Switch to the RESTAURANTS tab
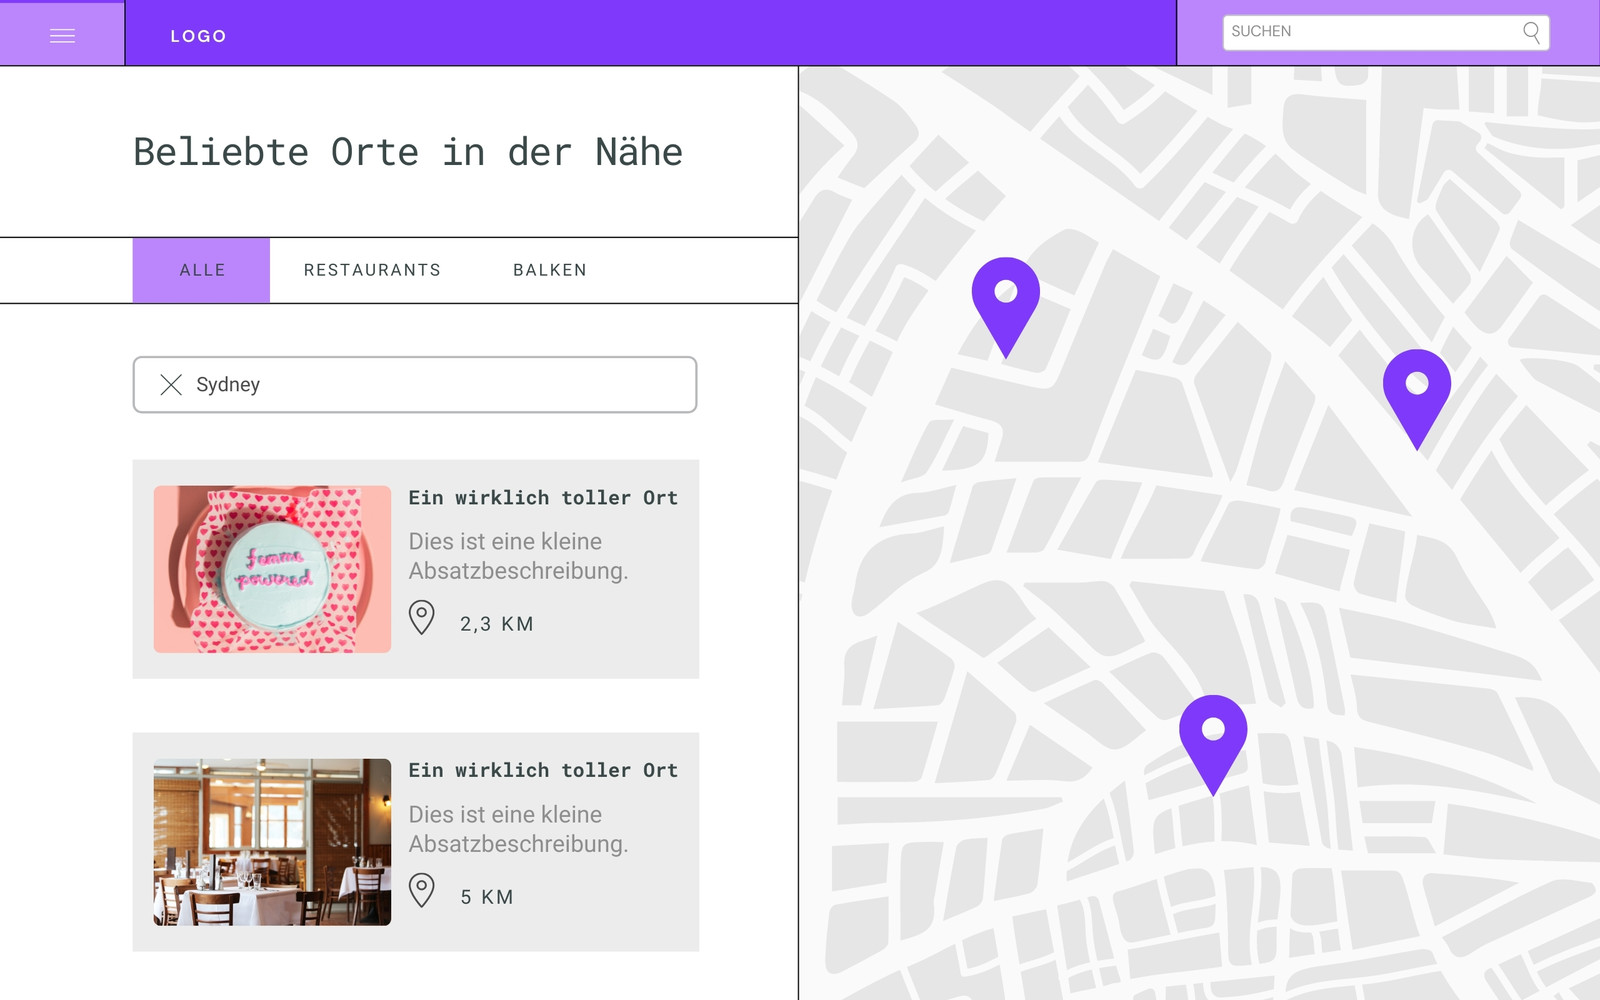Image resolution: width=1600 pixels, height=1000 pixels. pos(371,269)
